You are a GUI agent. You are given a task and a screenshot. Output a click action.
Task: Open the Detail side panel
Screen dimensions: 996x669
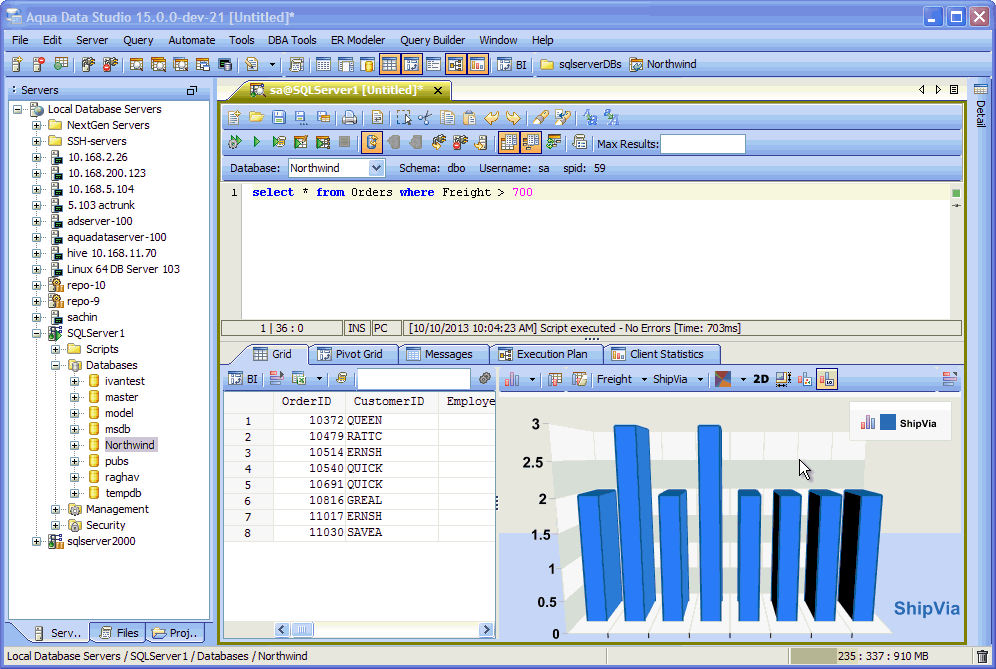[x=981, y=105]
